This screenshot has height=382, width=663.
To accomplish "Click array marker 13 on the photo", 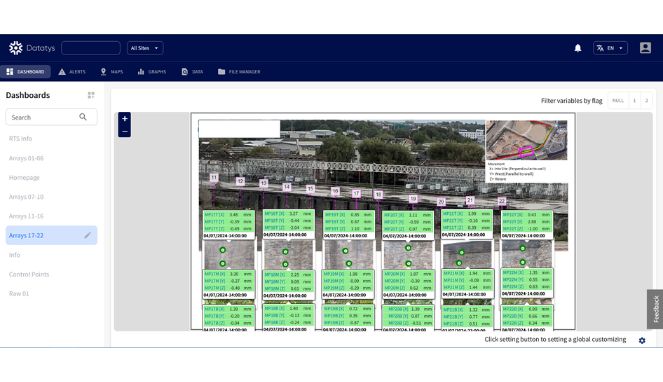I will (x=263, y=183).
